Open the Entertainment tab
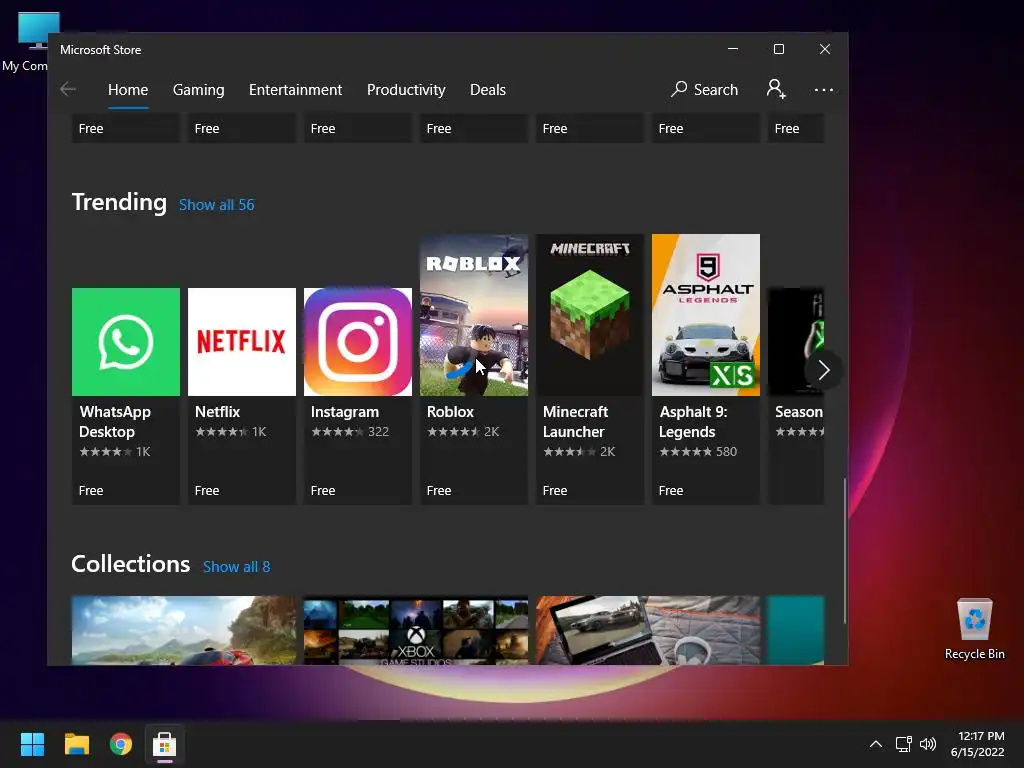The image size is (1024, 768). (x=295, y=89)
